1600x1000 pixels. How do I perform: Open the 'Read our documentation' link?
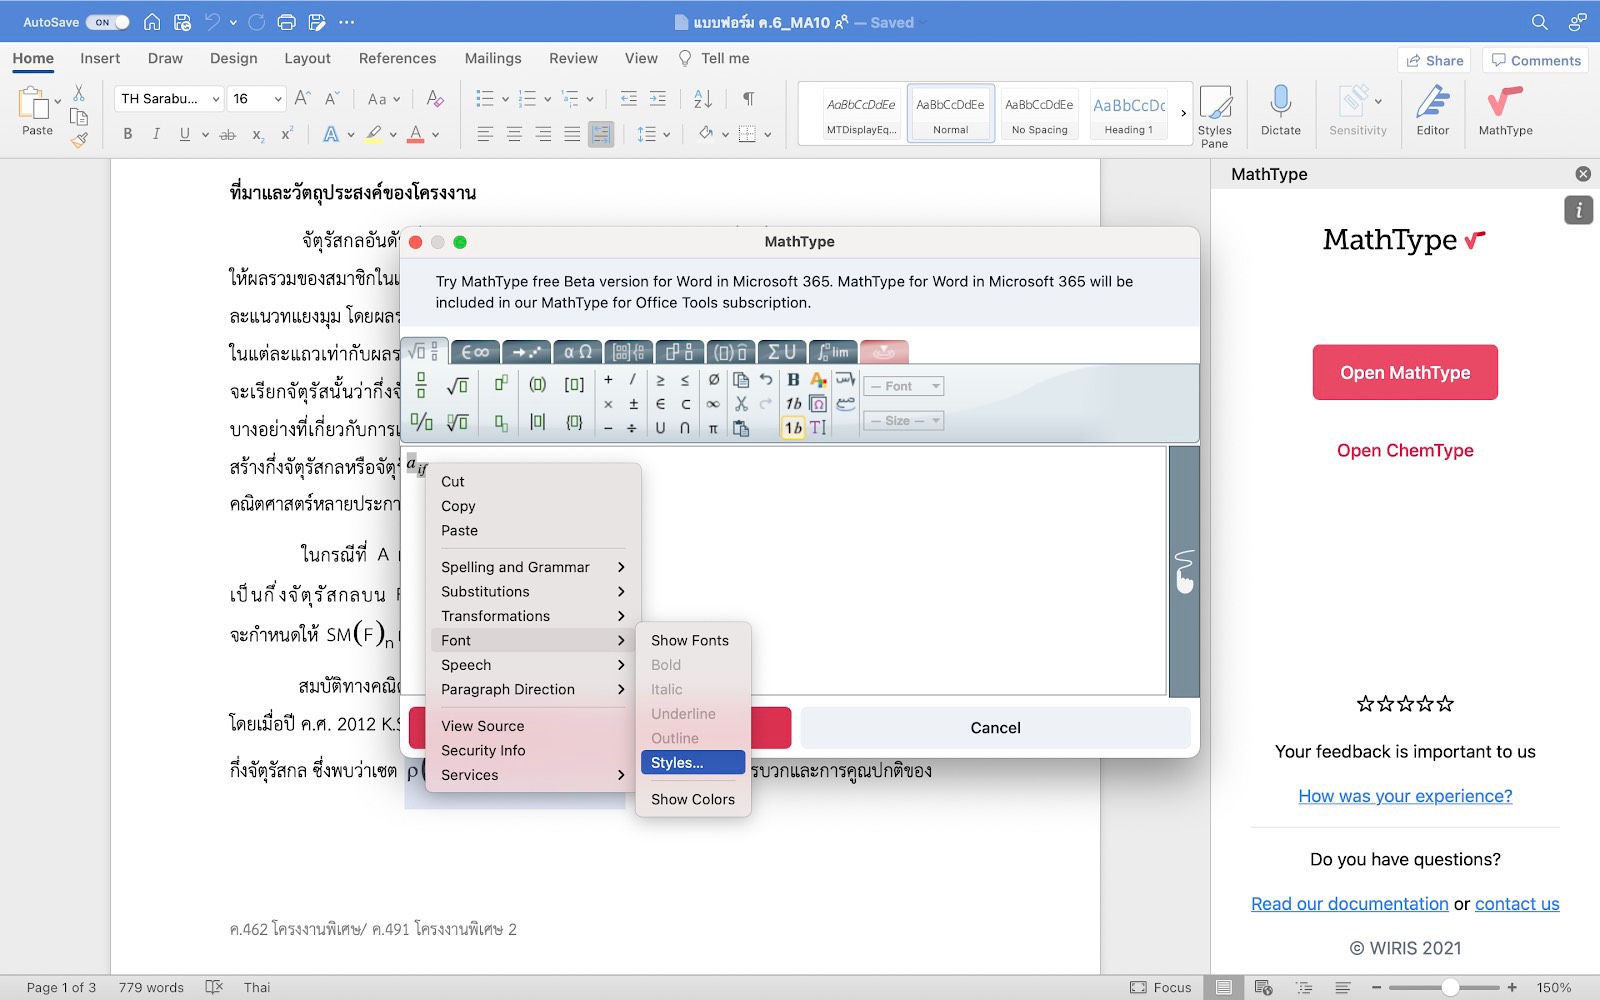point(1350,904)
